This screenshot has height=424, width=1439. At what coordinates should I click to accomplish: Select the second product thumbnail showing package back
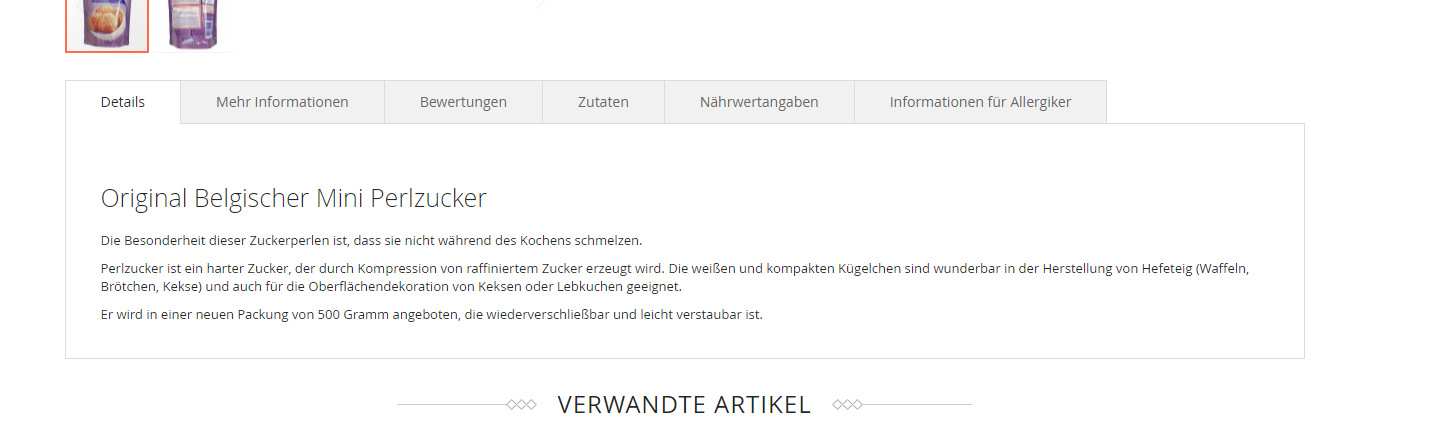[194, 25]
